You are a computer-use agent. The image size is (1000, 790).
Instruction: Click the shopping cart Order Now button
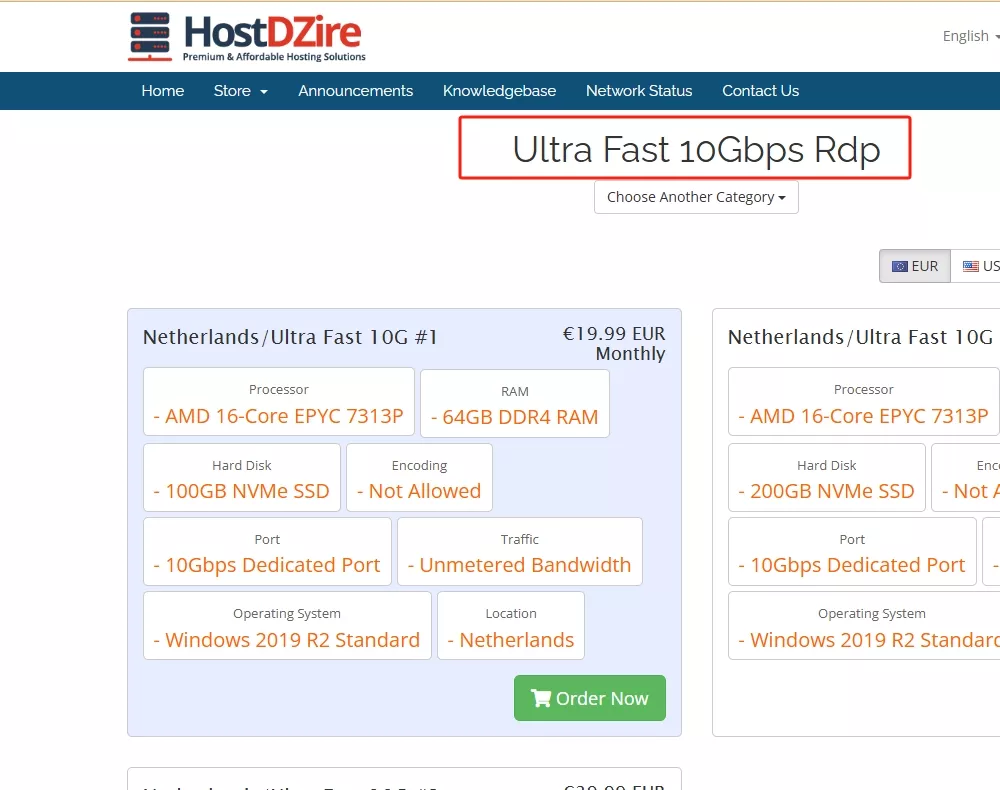(x=589, y=698)
